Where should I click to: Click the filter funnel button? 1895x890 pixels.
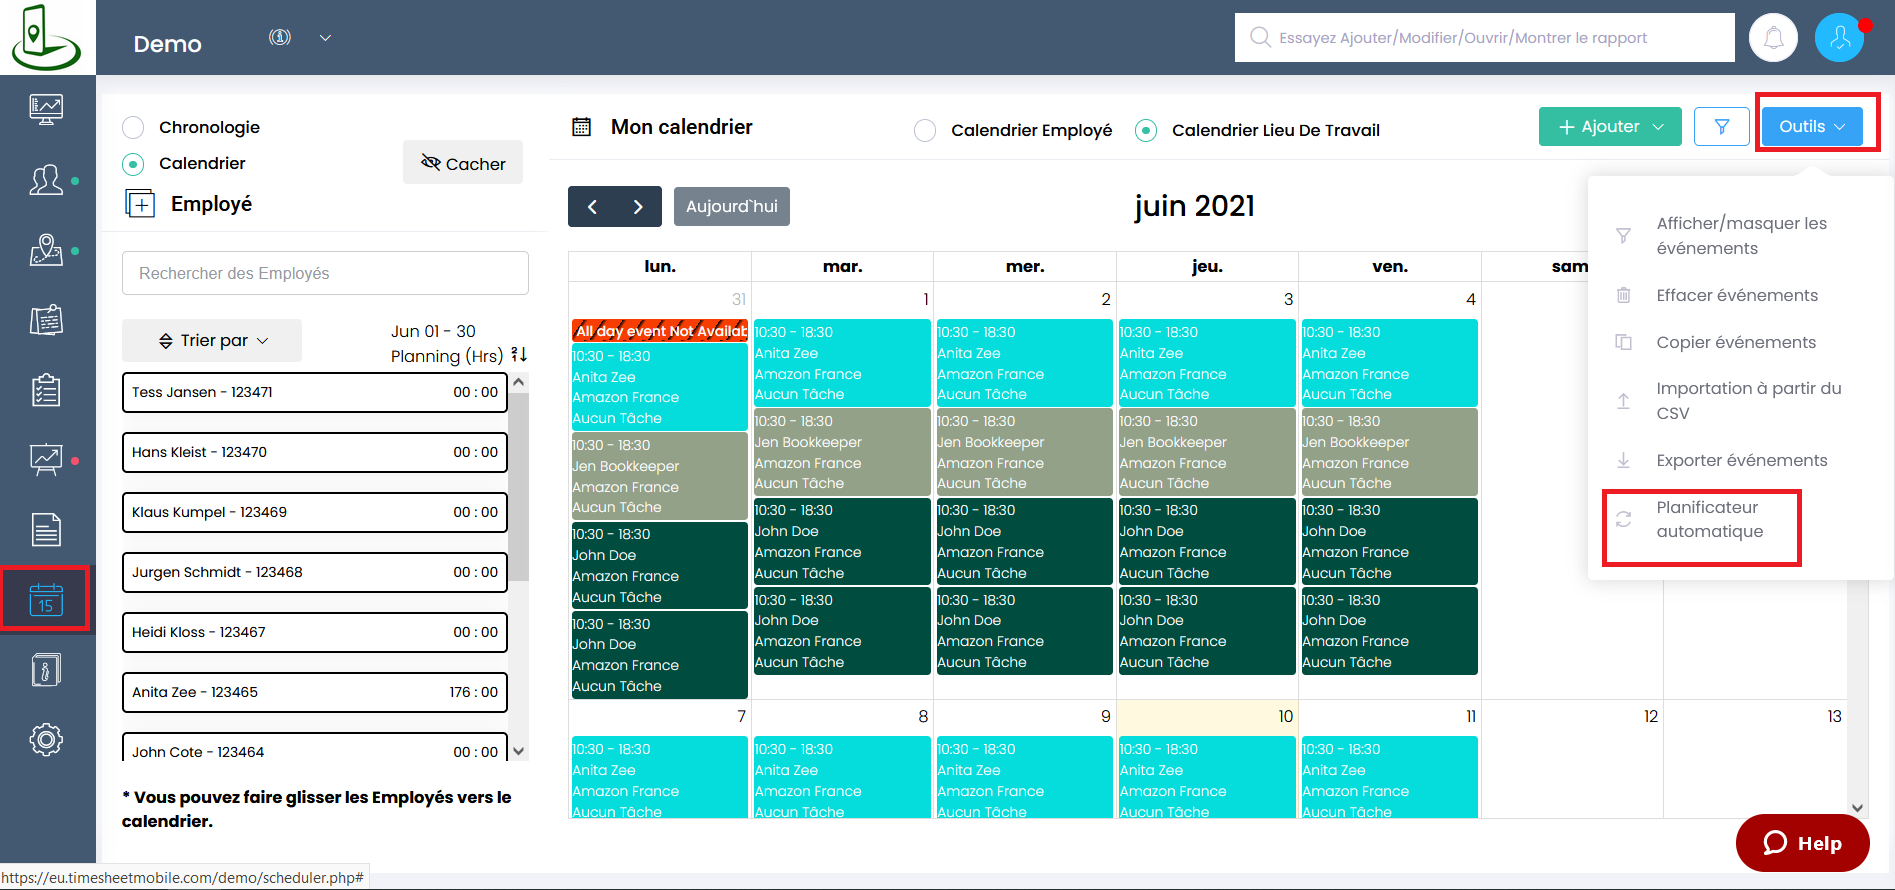(1721, 127)
